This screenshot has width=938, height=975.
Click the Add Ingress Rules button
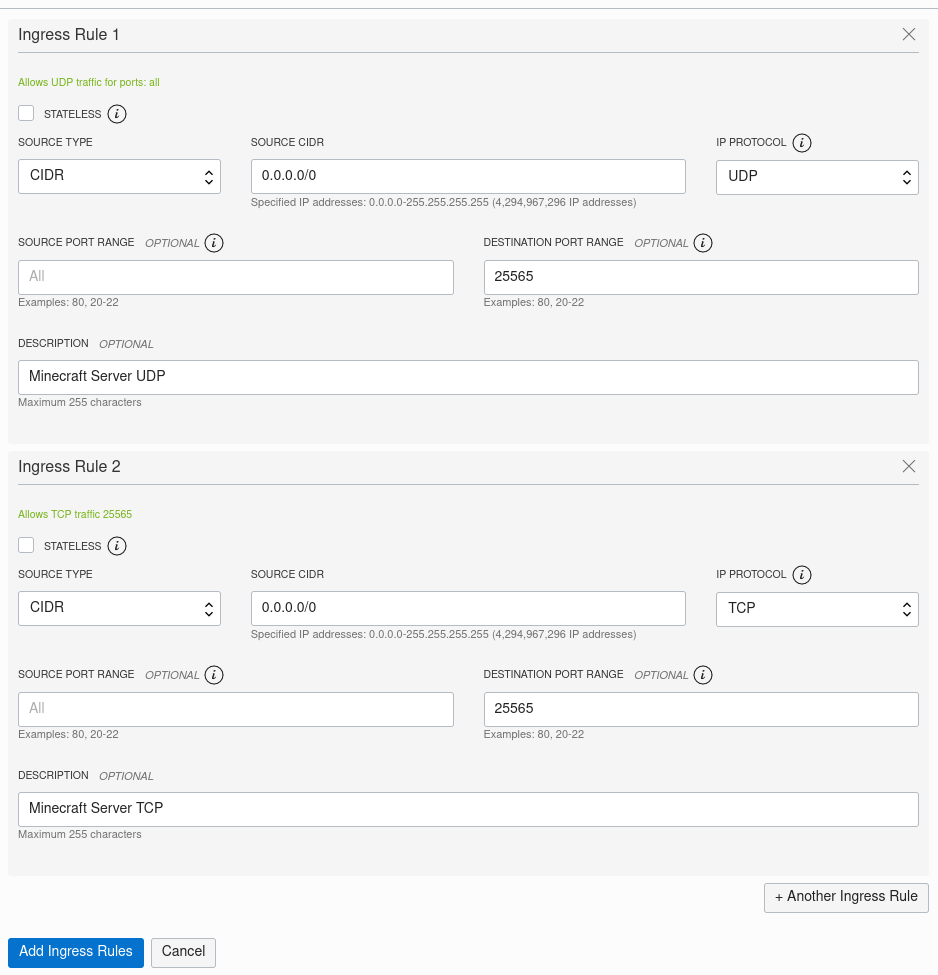pyautogui.click(x=76, y=953)
